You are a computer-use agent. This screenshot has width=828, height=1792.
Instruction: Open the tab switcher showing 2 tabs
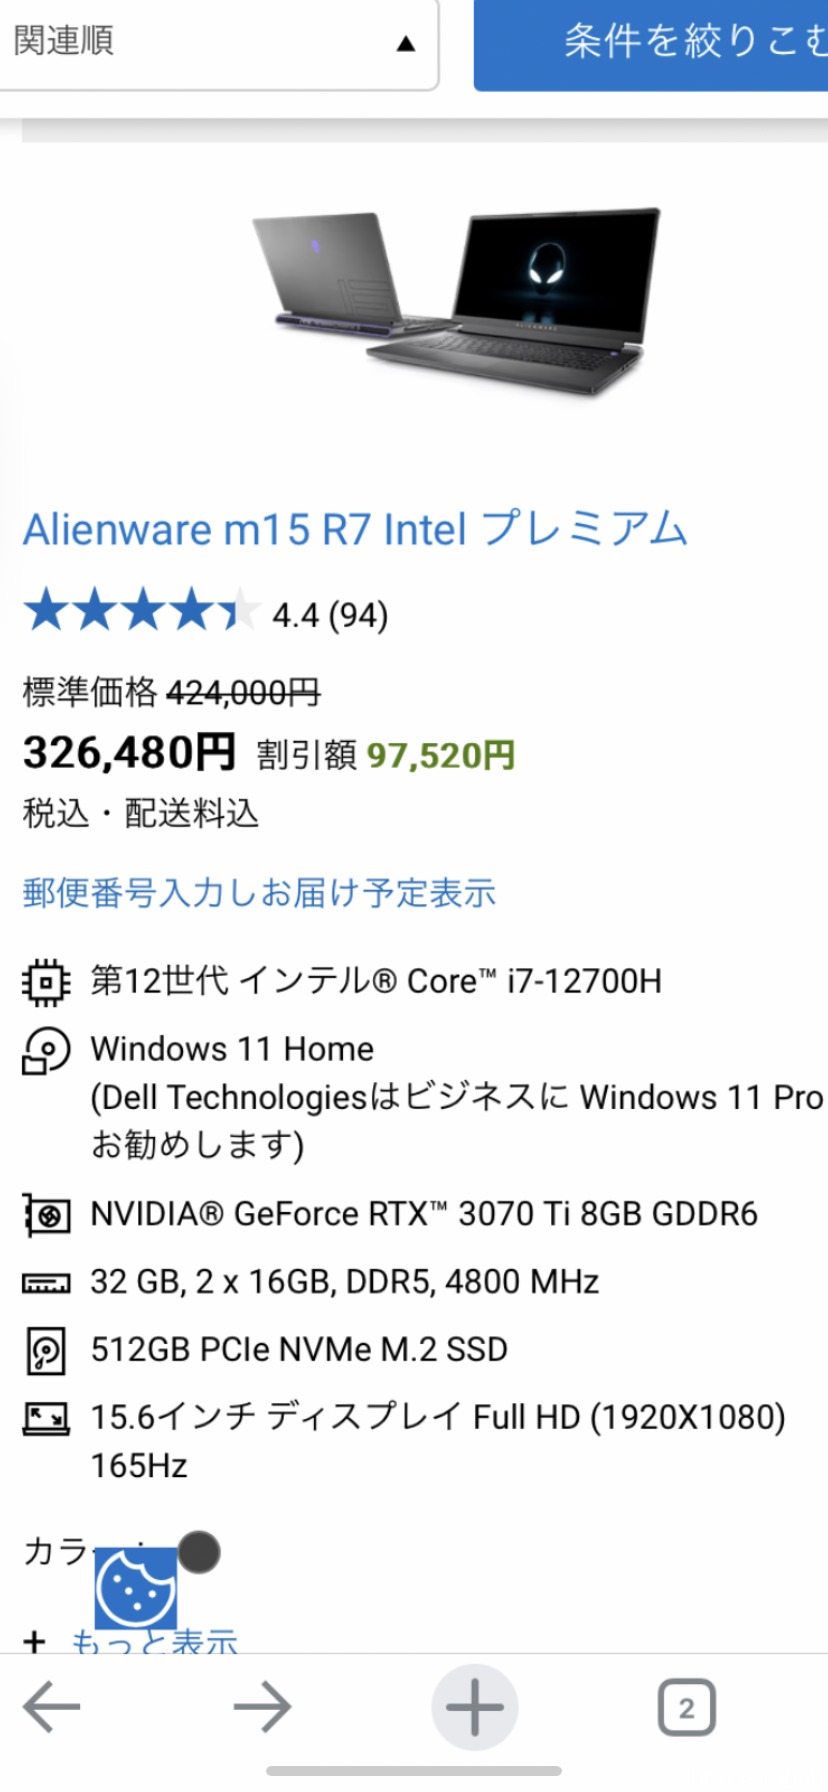[x=686, y=1707]
